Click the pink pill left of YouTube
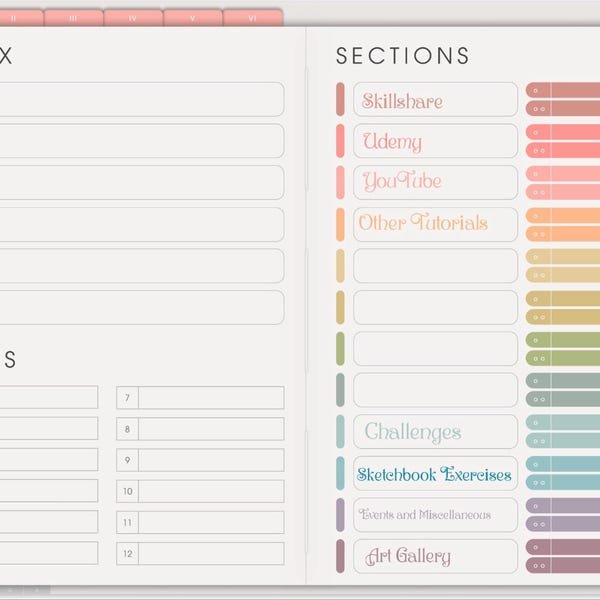Image resolution: width=600 pixels, height=600 pixels. coord(340,183)
